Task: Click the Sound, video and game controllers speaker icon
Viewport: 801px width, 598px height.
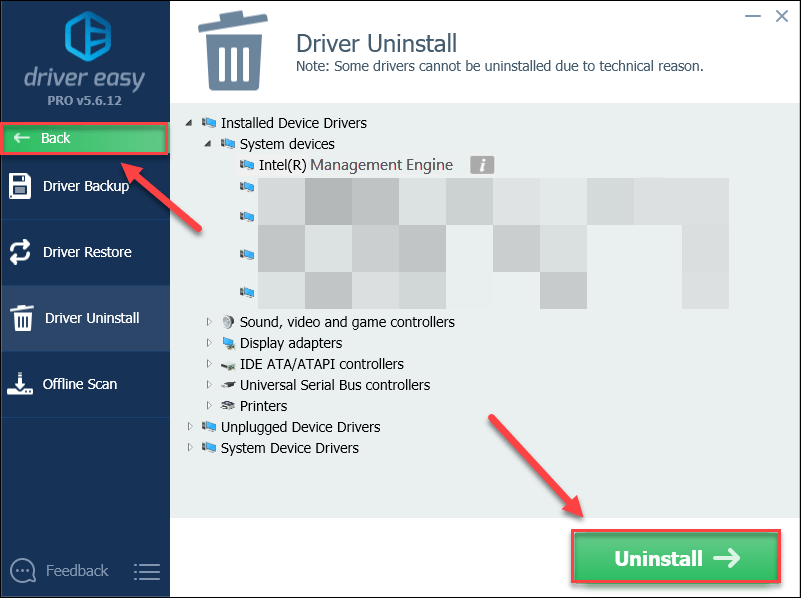Action: click(x=228, y=322)
